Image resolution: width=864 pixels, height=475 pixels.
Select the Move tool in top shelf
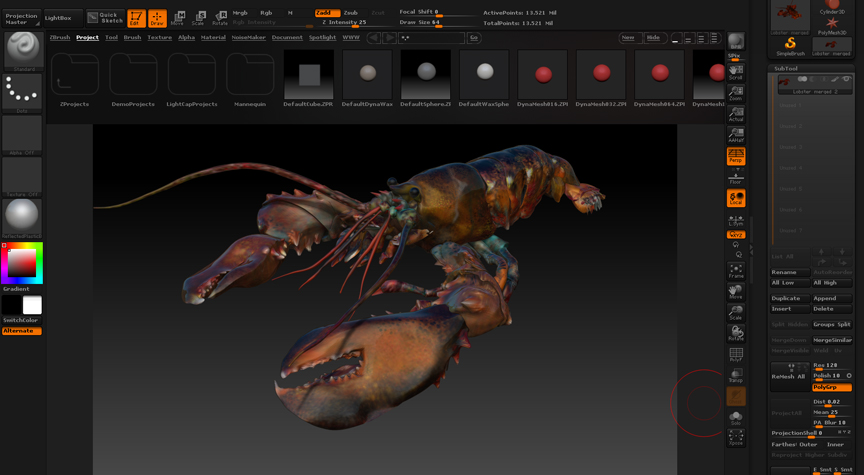177,18
